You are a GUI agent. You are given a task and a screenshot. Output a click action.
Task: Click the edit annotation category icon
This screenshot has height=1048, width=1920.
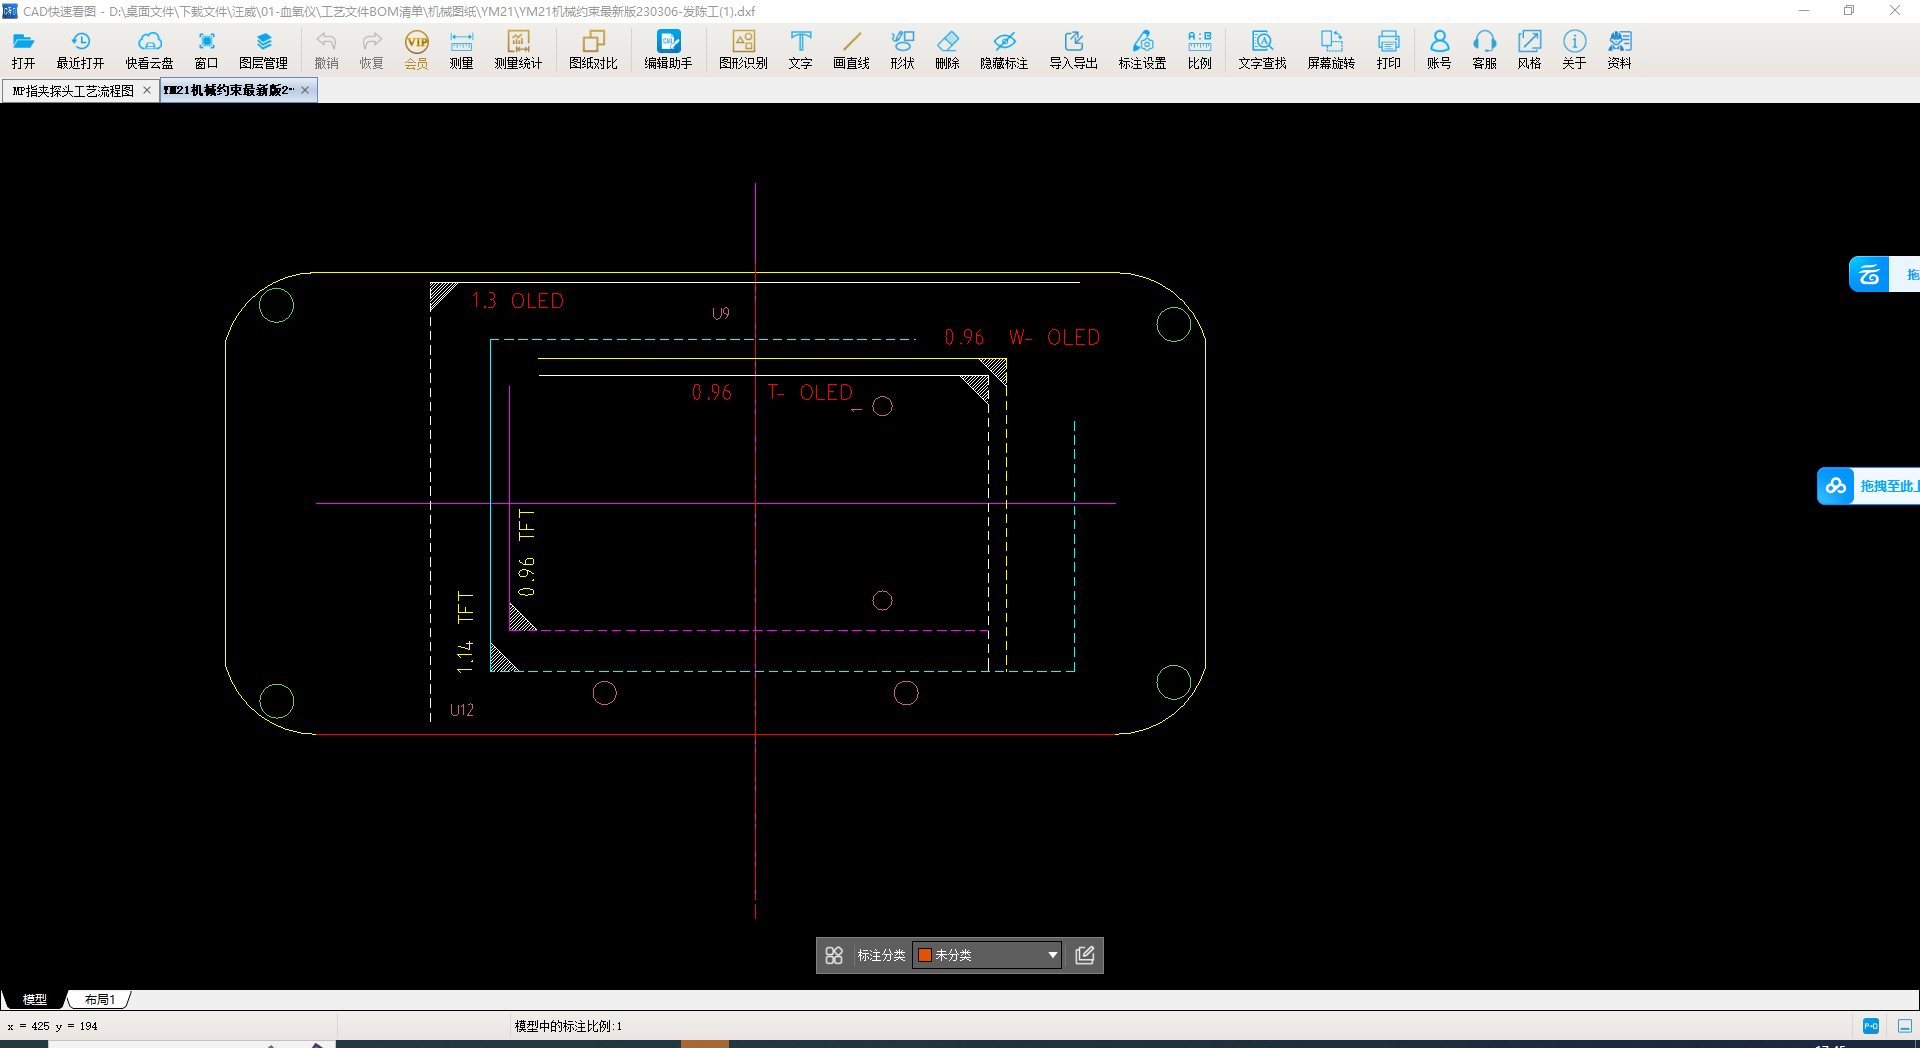pyautogui.click(x=1085, y=955)
